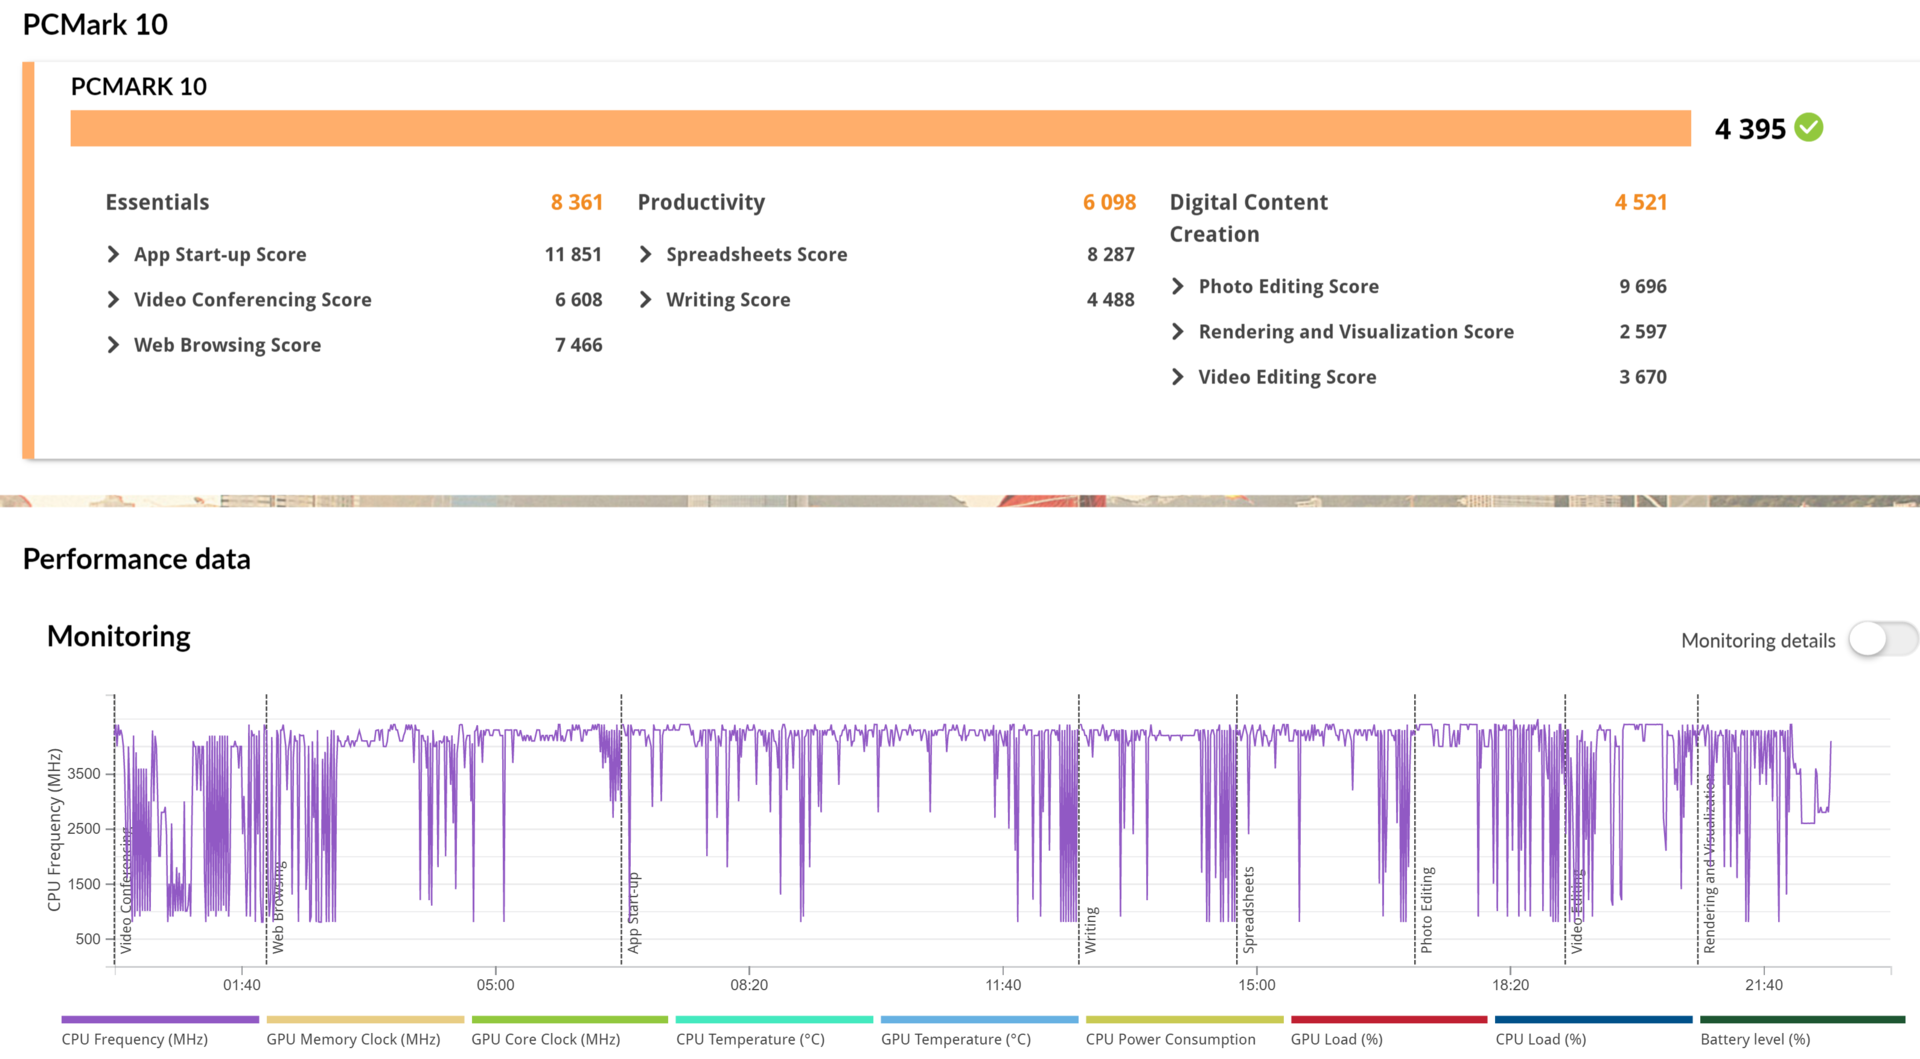Click the Digital Content Creation score 4 521
1920x1059 pixels.
coord(1641,202)
